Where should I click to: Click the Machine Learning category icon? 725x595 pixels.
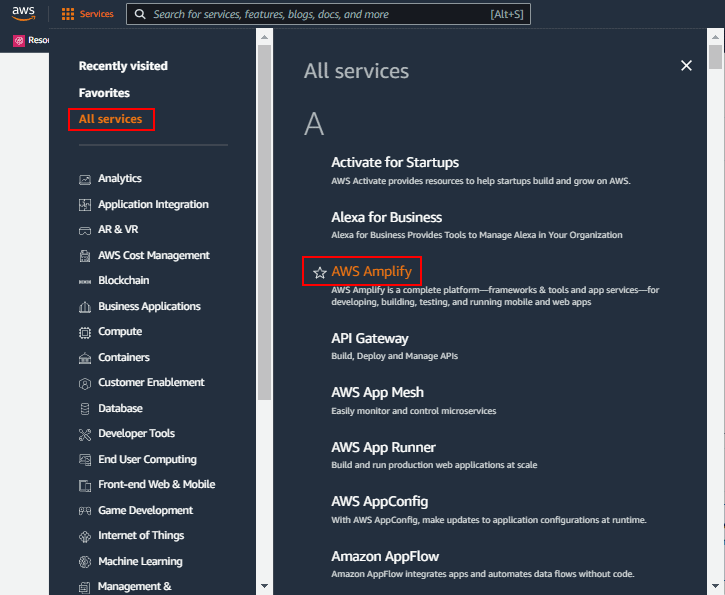click(85, 562)
